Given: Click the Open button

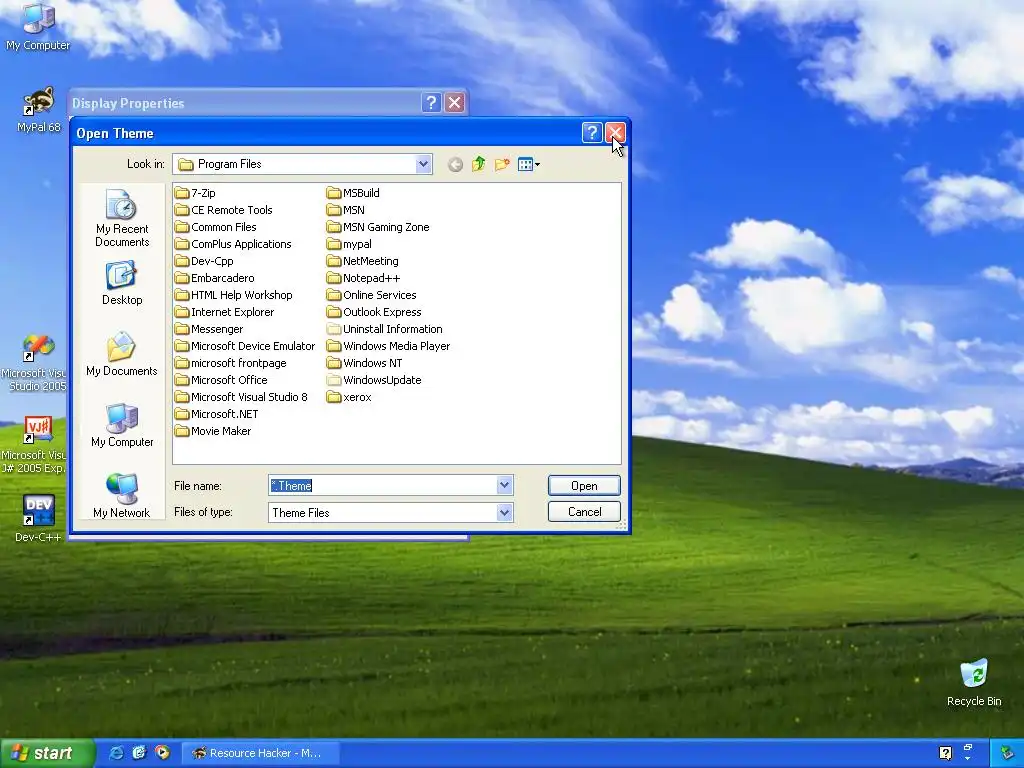Looking at the screenshot, I should [x=584, y=485].
